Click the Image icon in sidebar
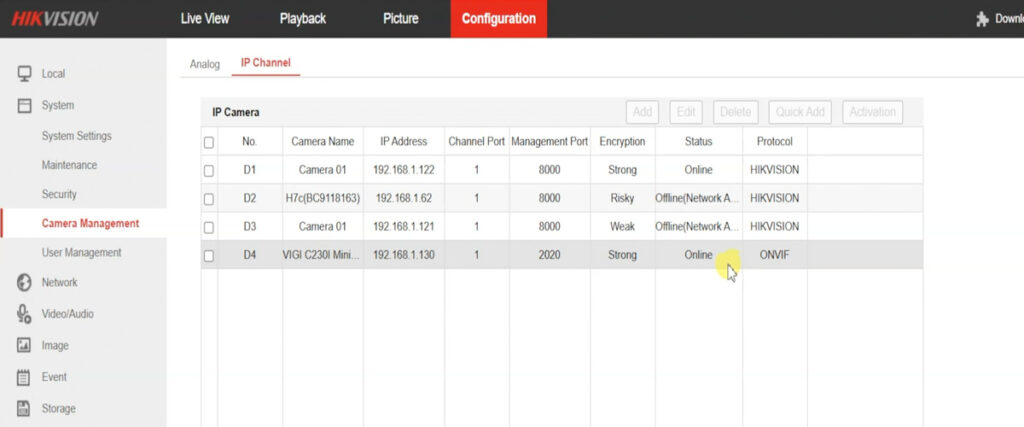This screenshot has width=1024, height=427. (25, 346)
